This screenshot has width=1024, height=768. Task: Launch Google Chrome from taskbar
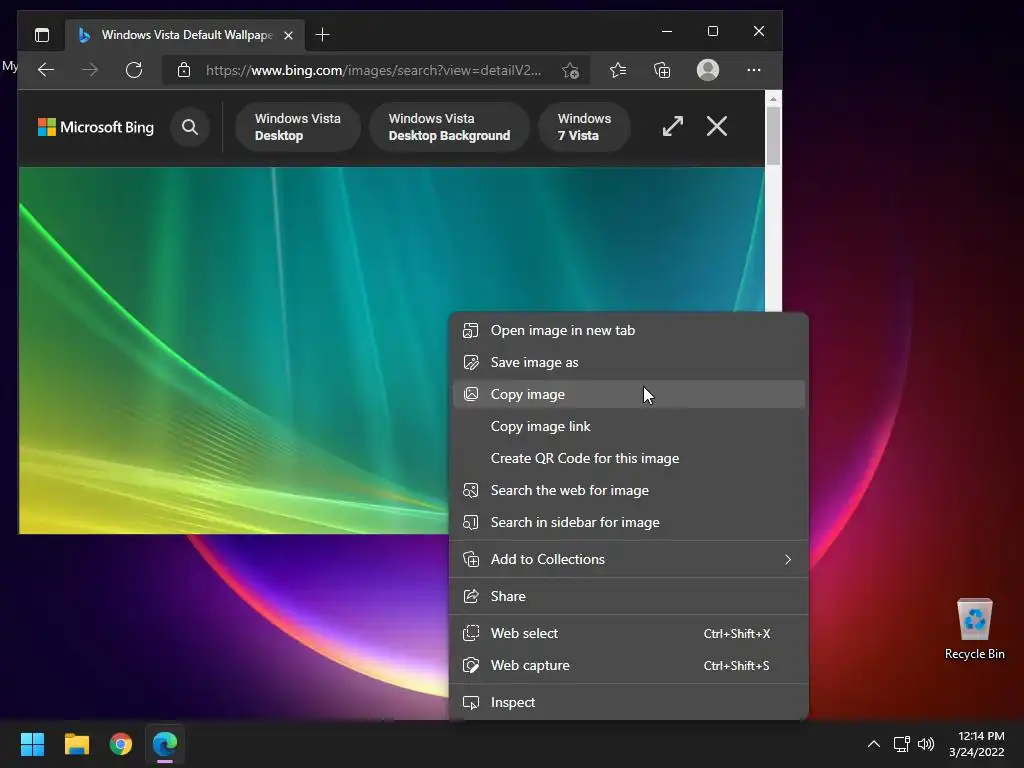pyautogui.click(x=121, y=744)
